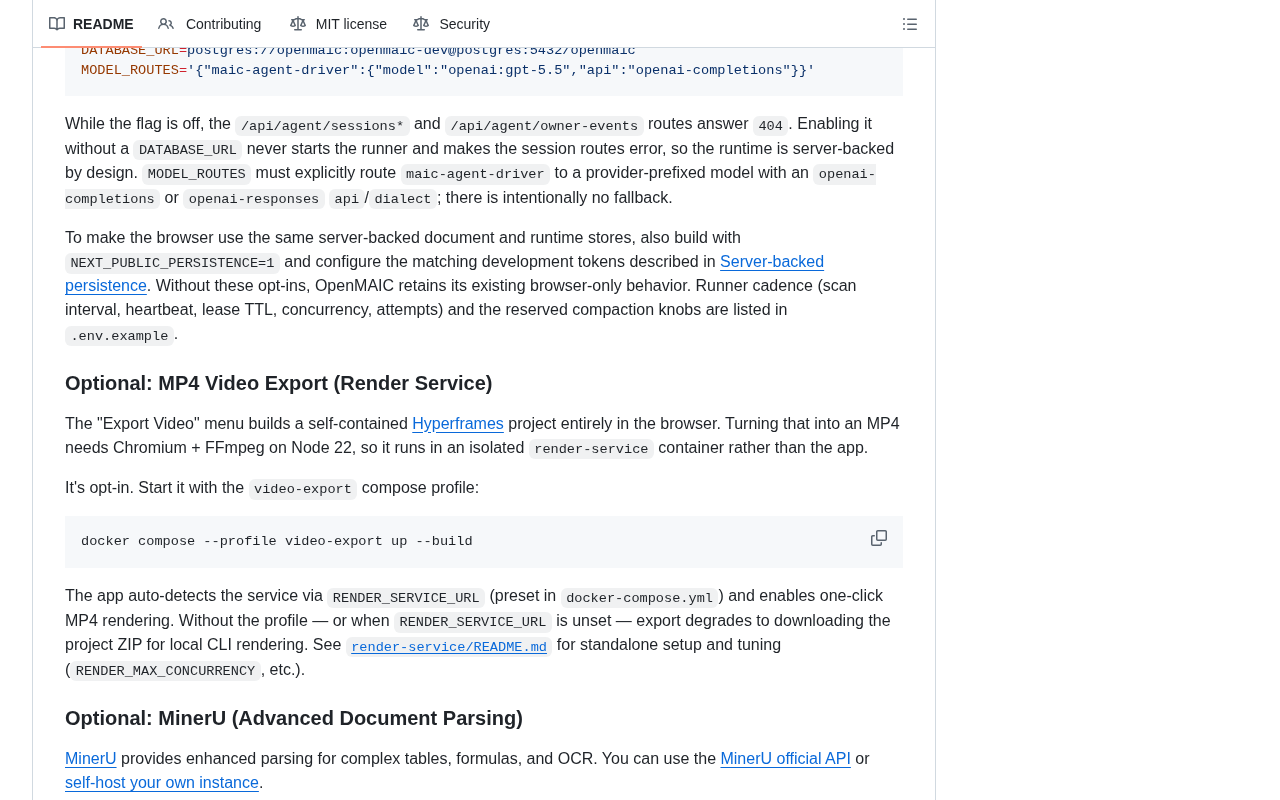The height and width of the screenshot is (800, 1280).
Task: Open the MinerU link at paragraph start
Action: [91, 759]
